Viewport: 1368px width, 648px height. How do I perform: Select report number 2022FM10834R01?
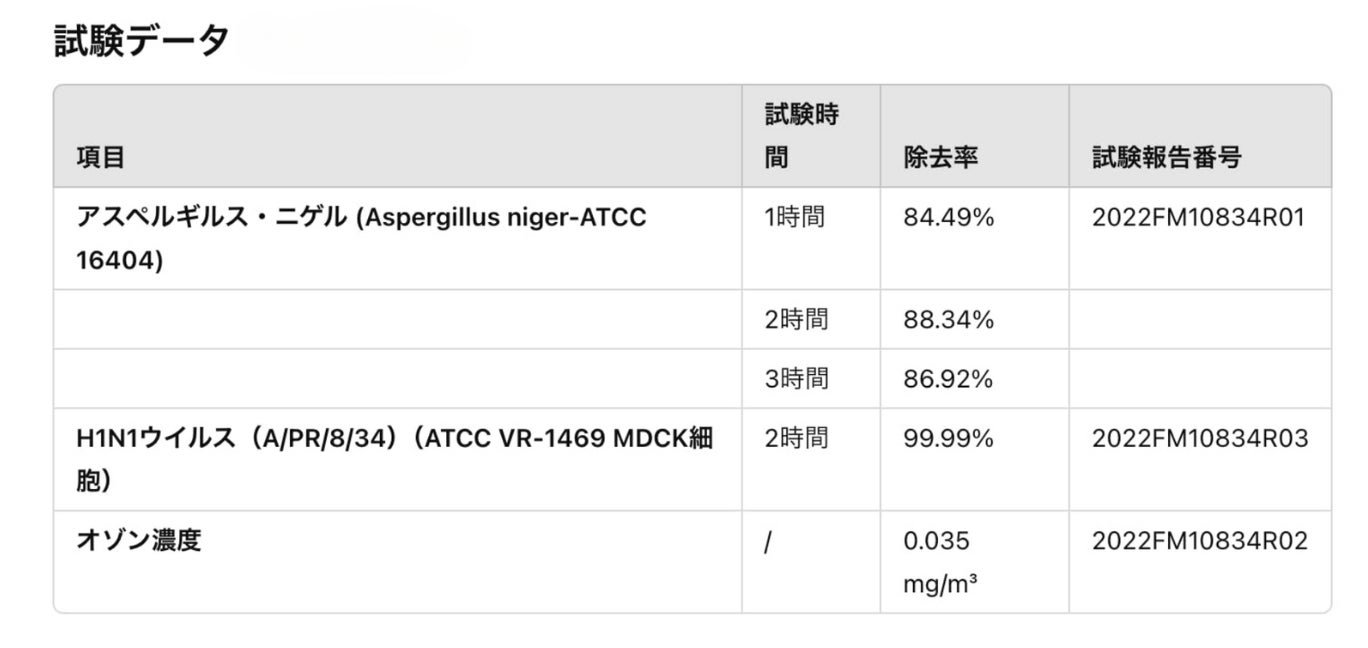click(x=1198, y=218)
